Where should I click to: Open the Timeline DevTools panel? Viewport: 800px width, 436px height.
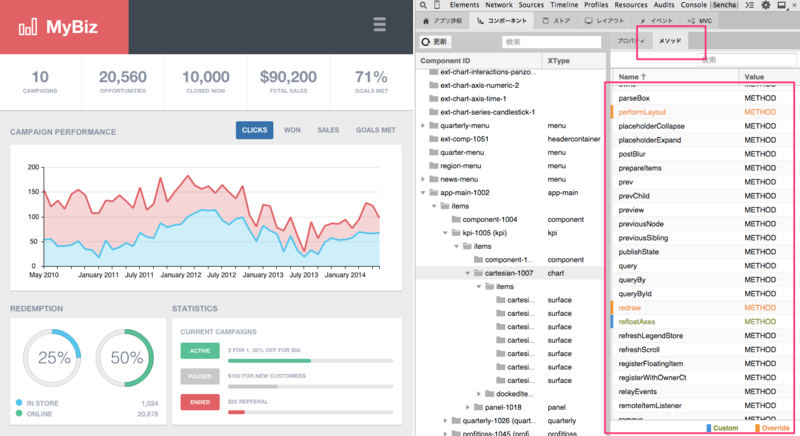click(564, 5)
